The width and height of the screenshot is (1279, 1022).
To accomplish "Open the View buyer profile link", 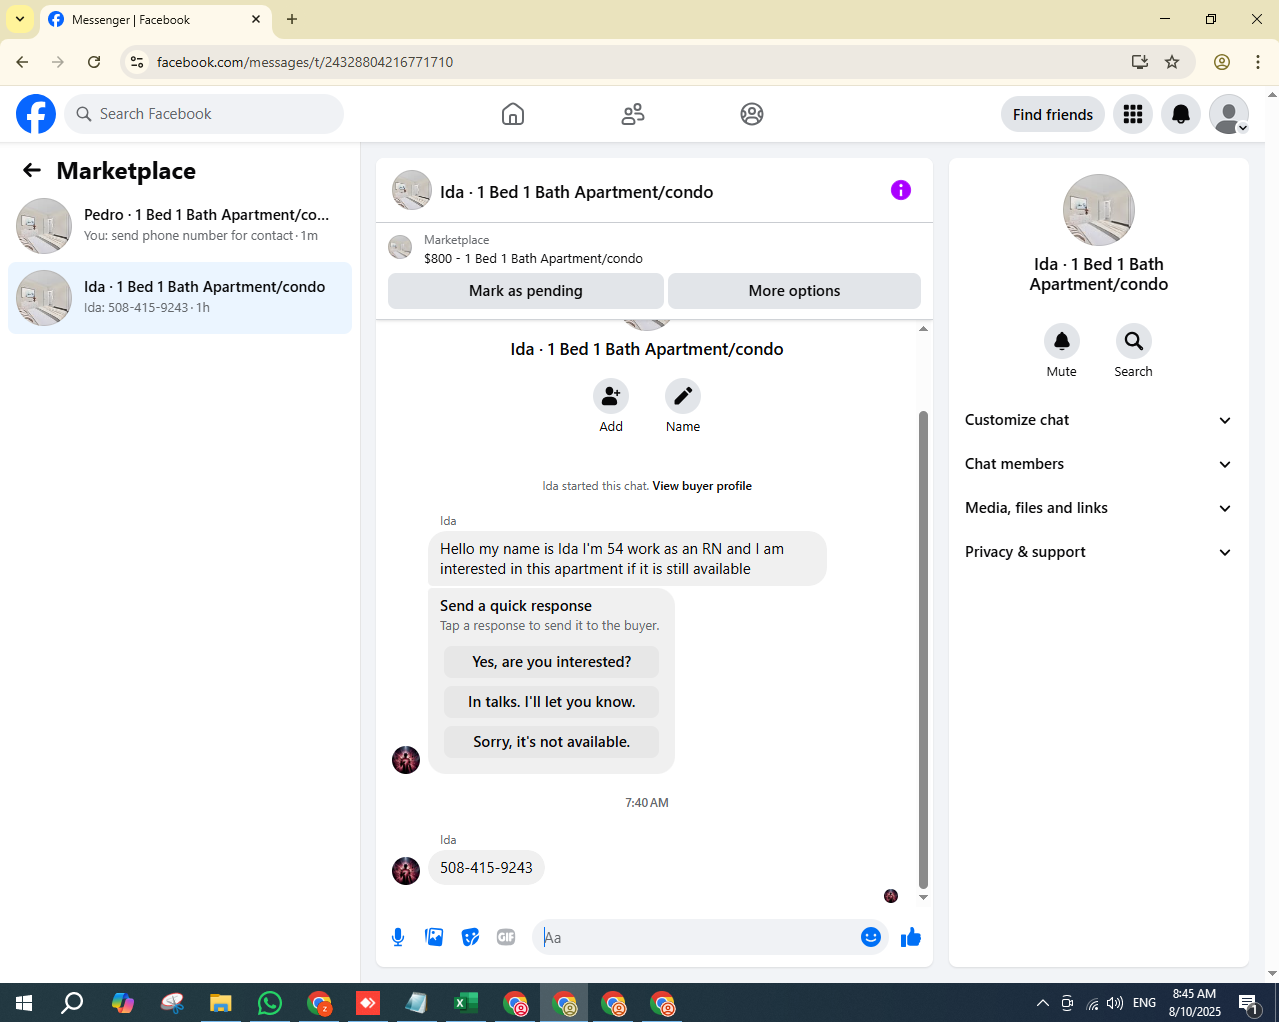I will coord(702,486).
